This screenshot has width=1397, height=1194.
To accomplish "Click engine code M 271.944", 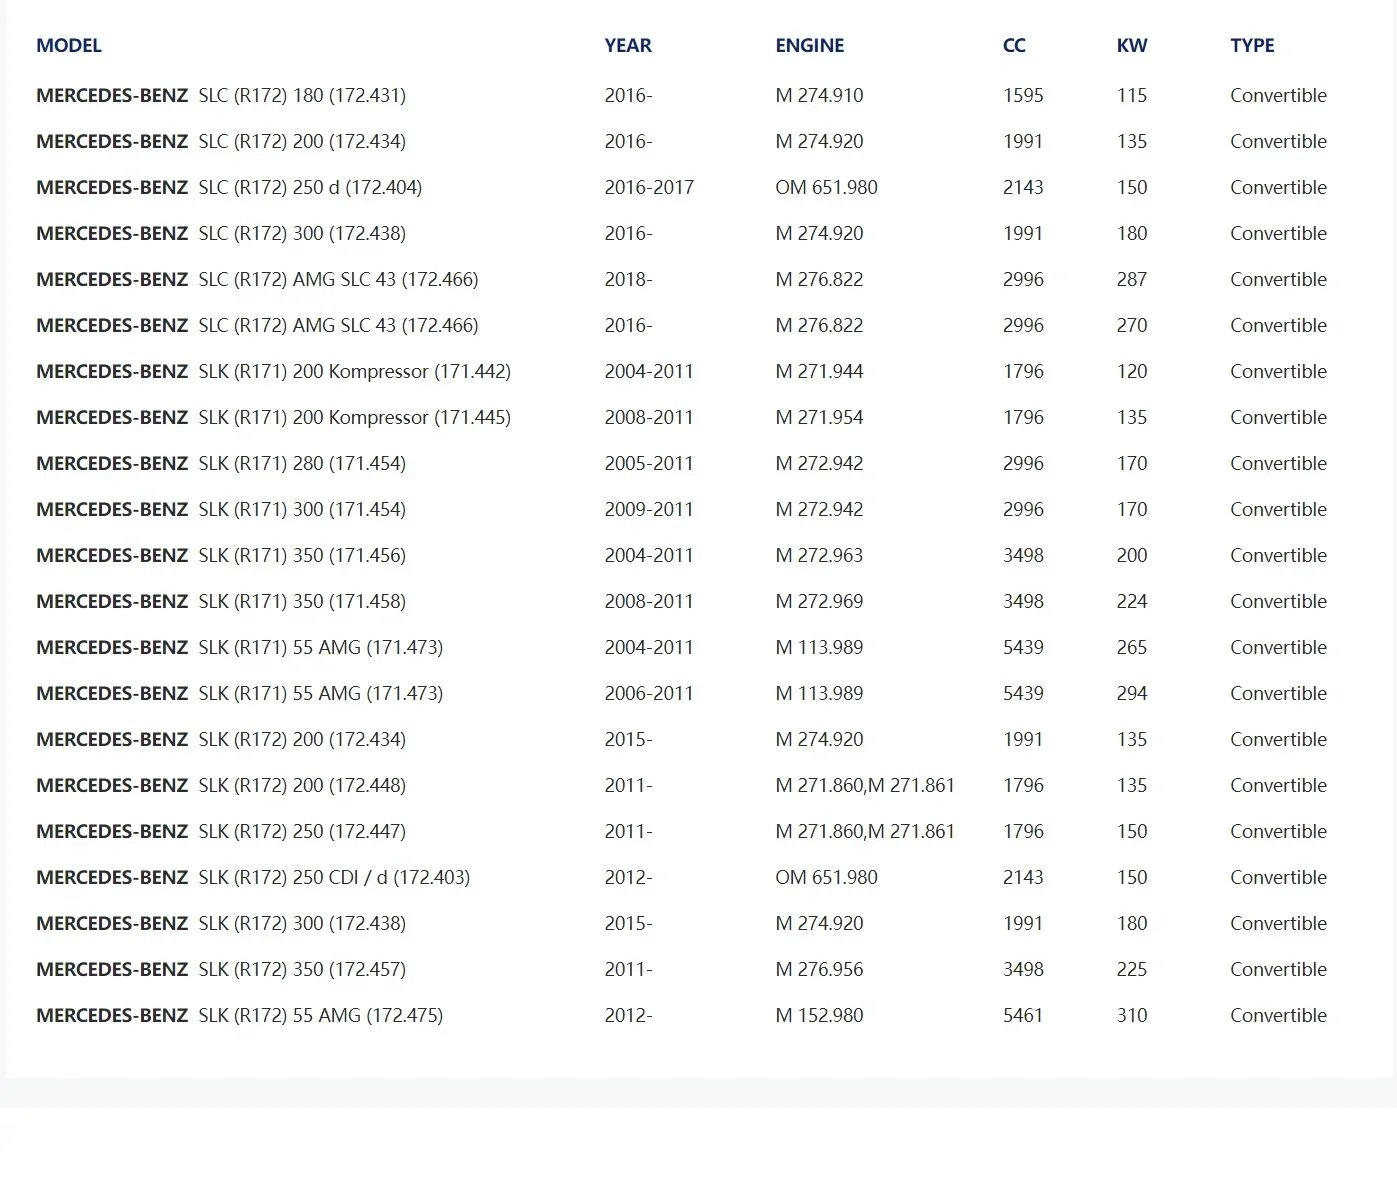I will 819,372.
